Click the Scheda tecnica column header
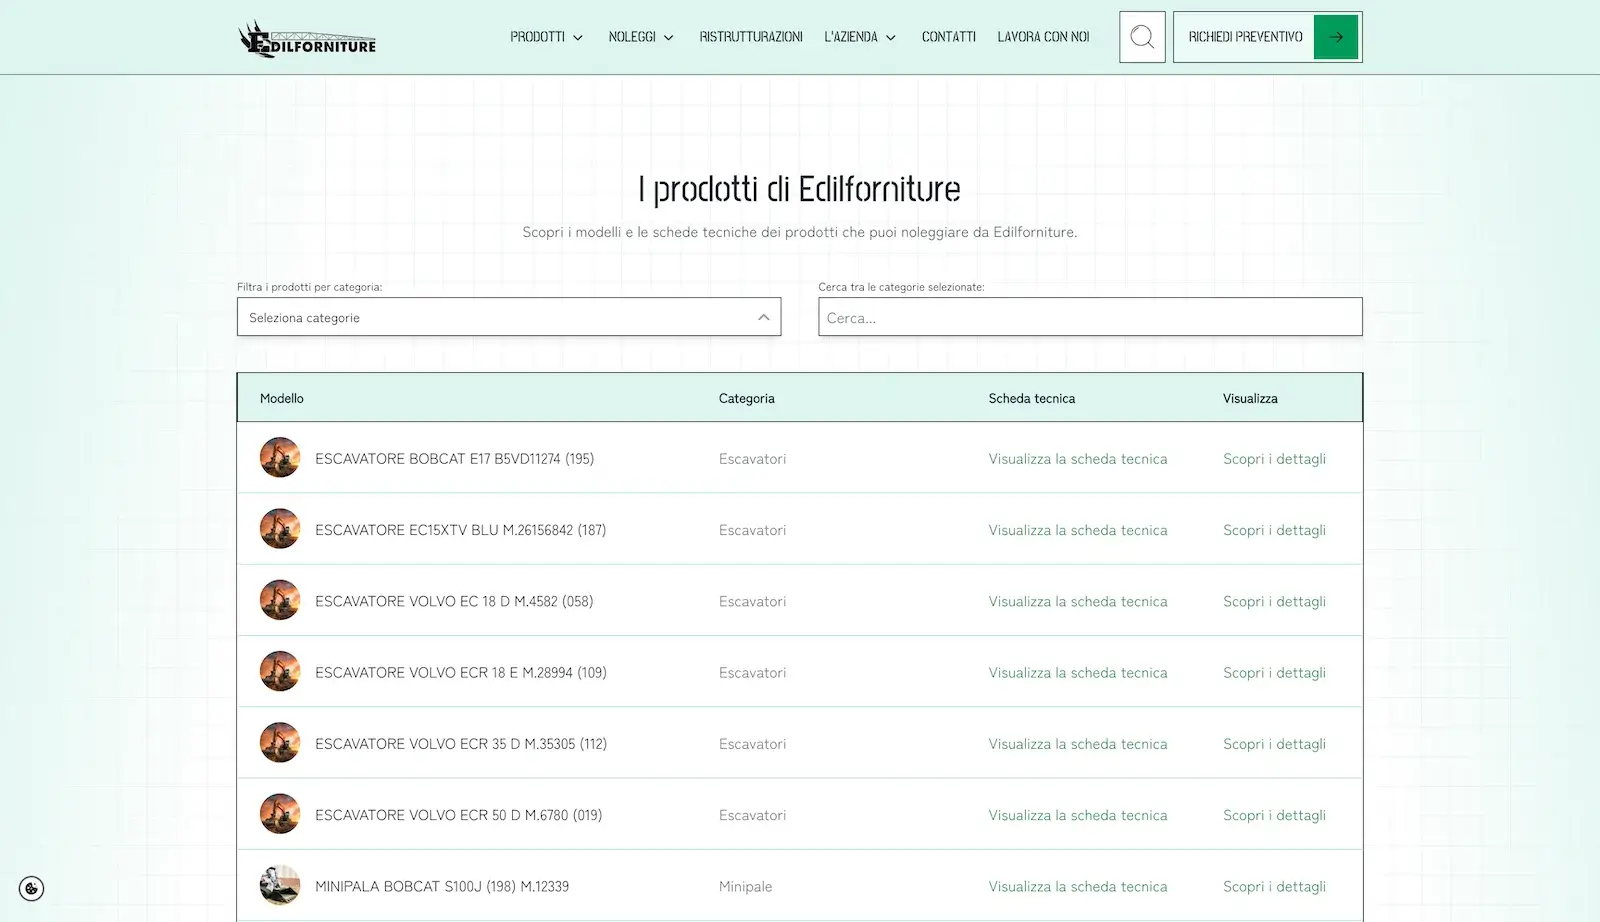The image size is (1600, 922). [1031, 398]
